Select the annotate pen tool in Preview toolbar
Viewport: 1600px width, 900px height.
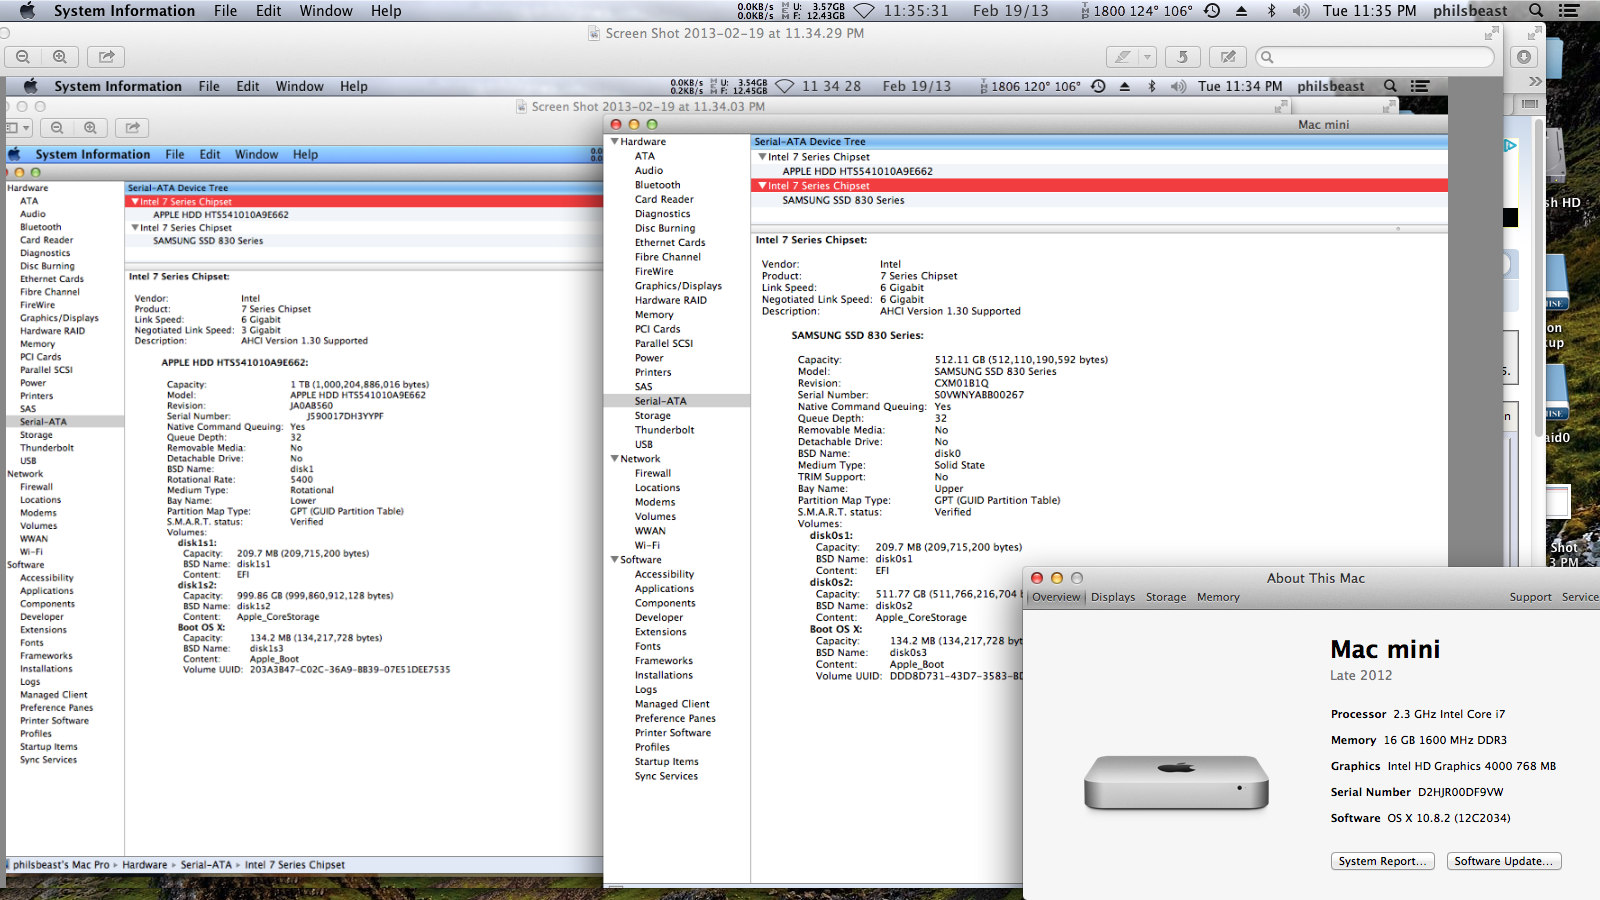tap(1123, 57)
